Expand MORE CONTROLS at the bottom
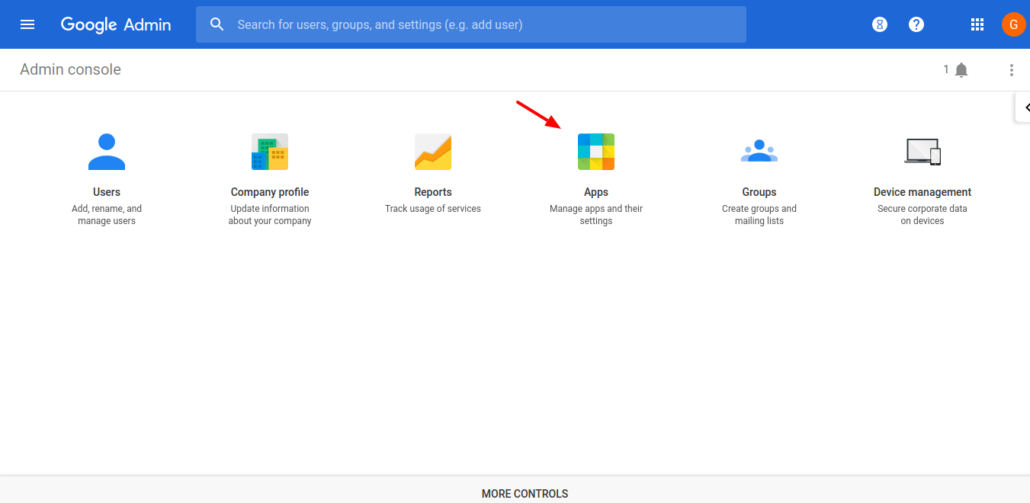This screenshot has width=1030, height=503. (525, 494)
